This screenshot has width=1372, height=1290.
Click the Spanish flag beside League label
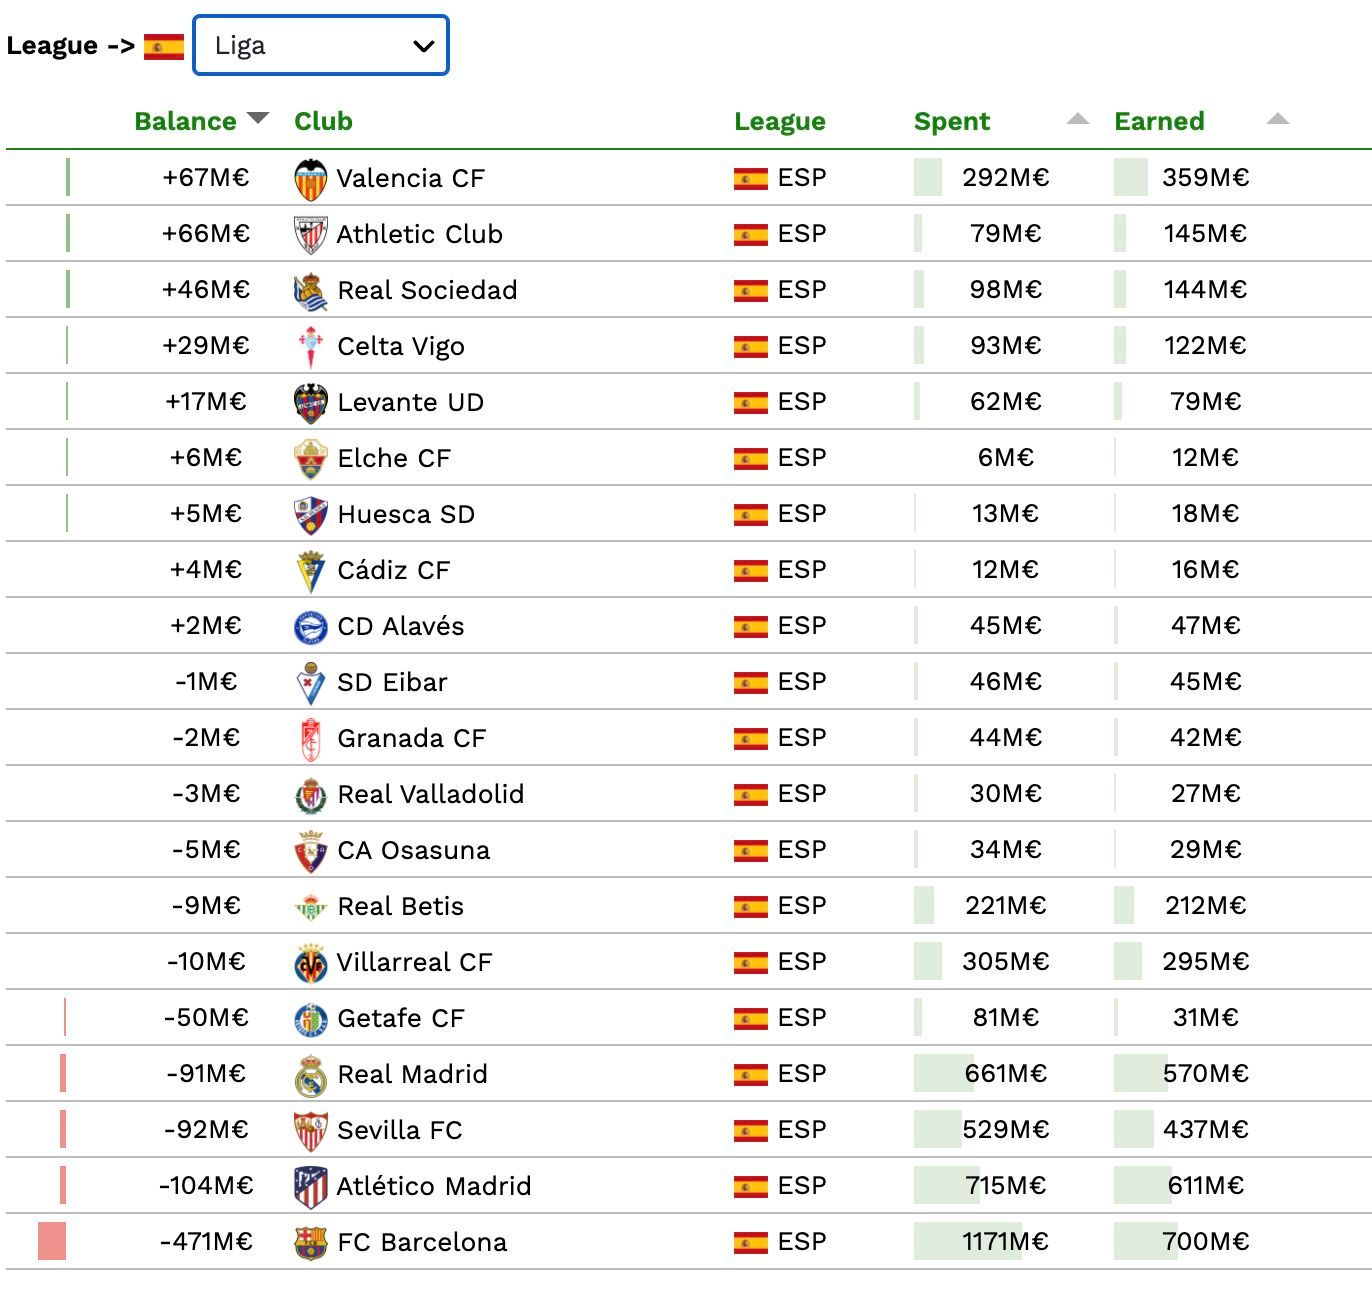point(164,46)
